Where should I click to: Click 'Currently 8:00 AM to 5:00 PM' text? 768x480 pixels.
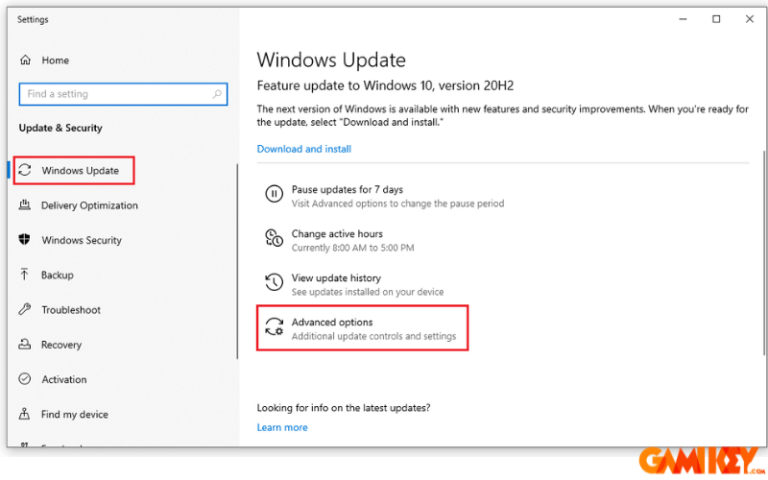[x=353, y=248]
